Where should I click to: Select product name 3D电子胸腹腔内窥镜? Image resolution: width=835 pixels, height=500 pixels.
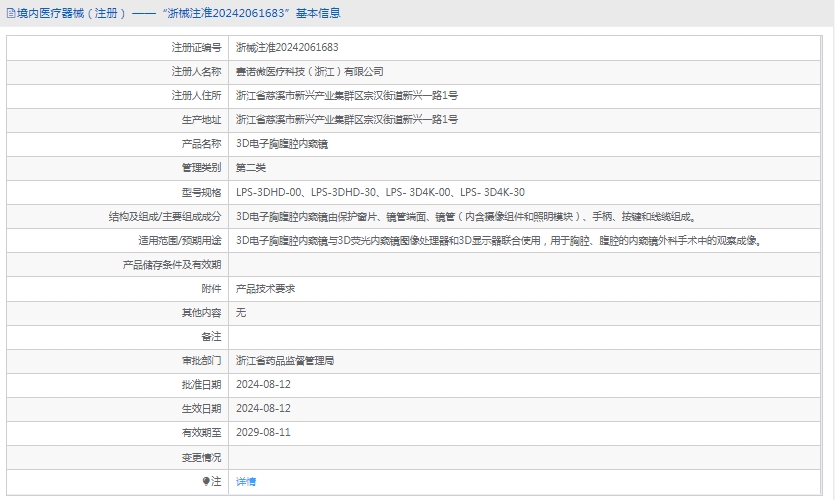[x=281, y=143]
